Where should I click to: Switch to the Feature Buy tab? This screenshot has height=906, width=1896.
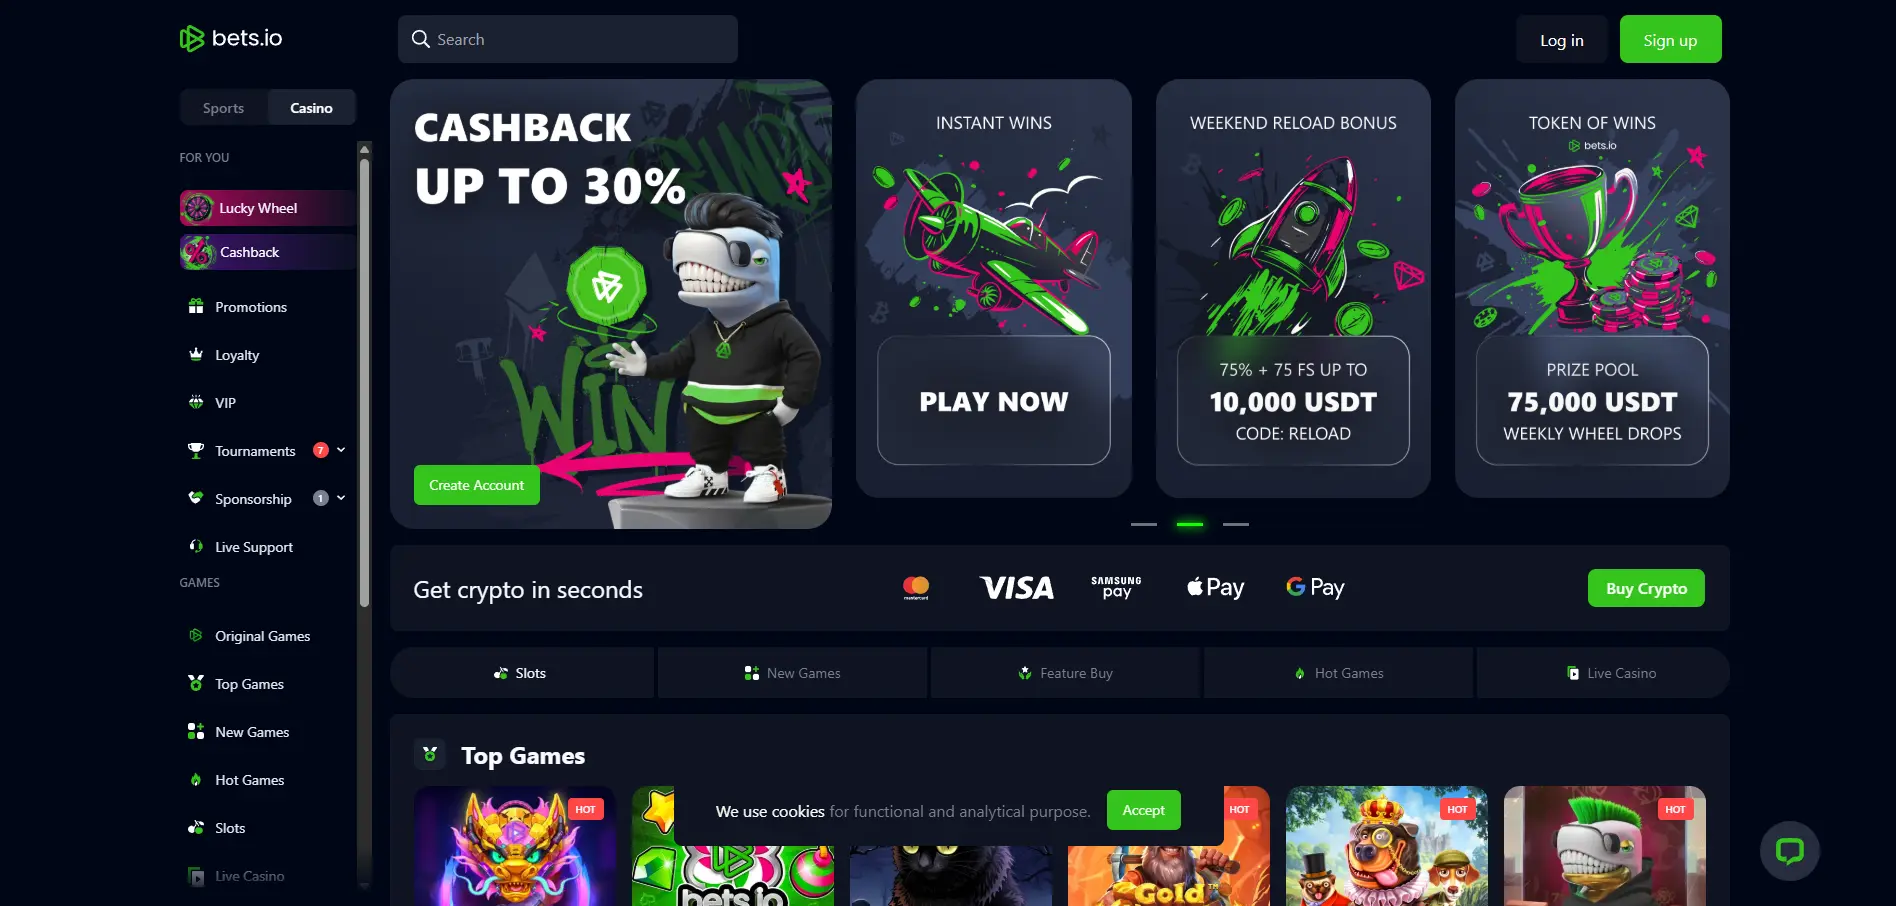pos(1065,673)
